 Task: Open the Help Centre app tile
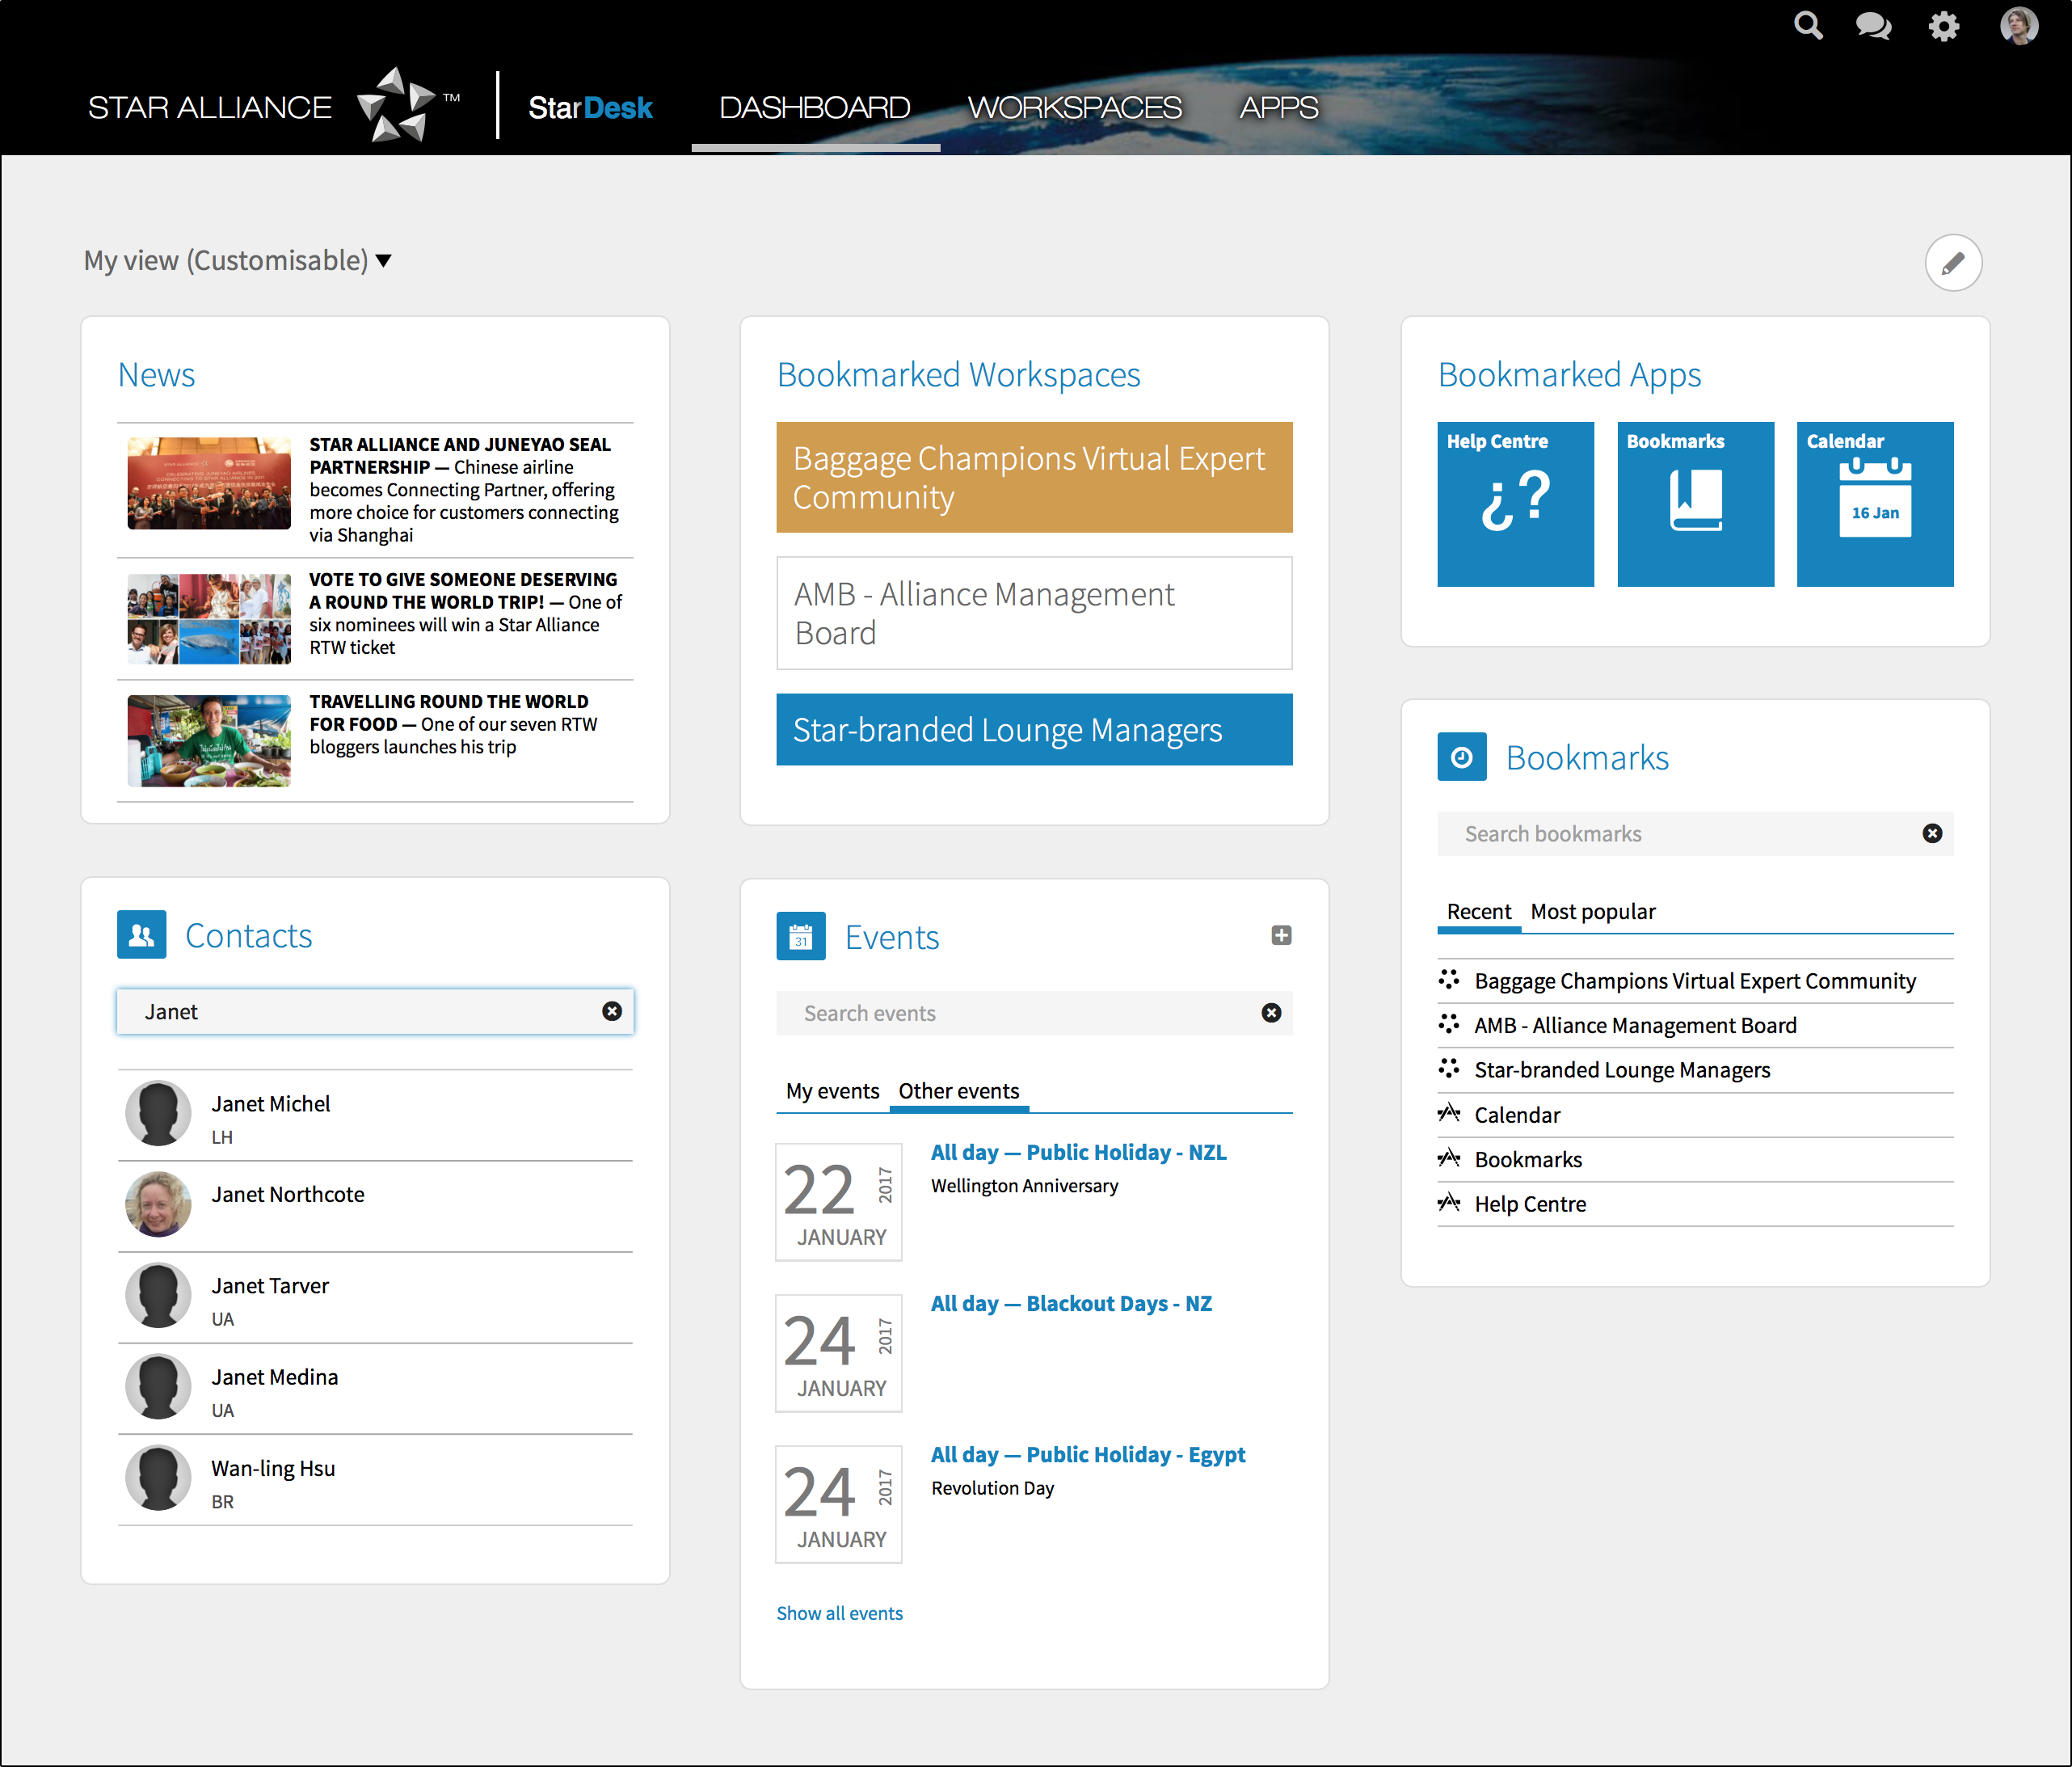[1515, 504]
